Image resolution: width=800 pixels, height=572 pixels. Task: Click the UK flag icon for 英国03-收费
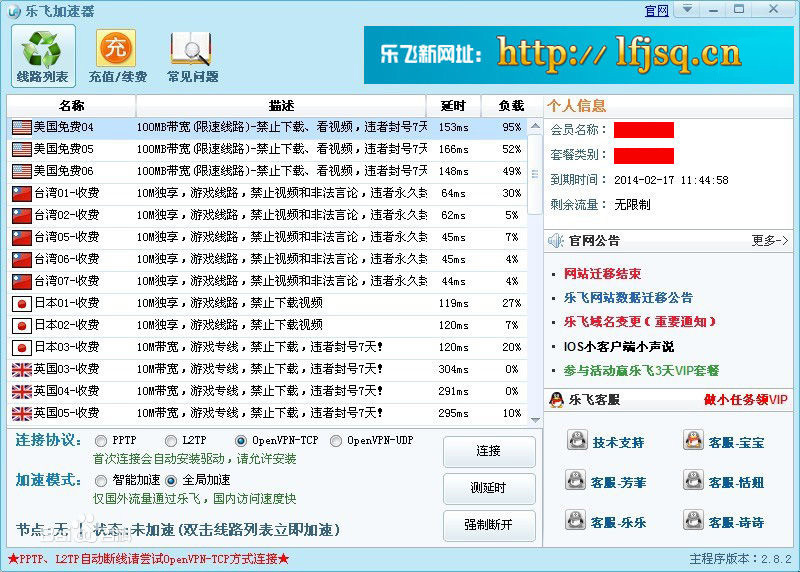[x=22, y=369]
